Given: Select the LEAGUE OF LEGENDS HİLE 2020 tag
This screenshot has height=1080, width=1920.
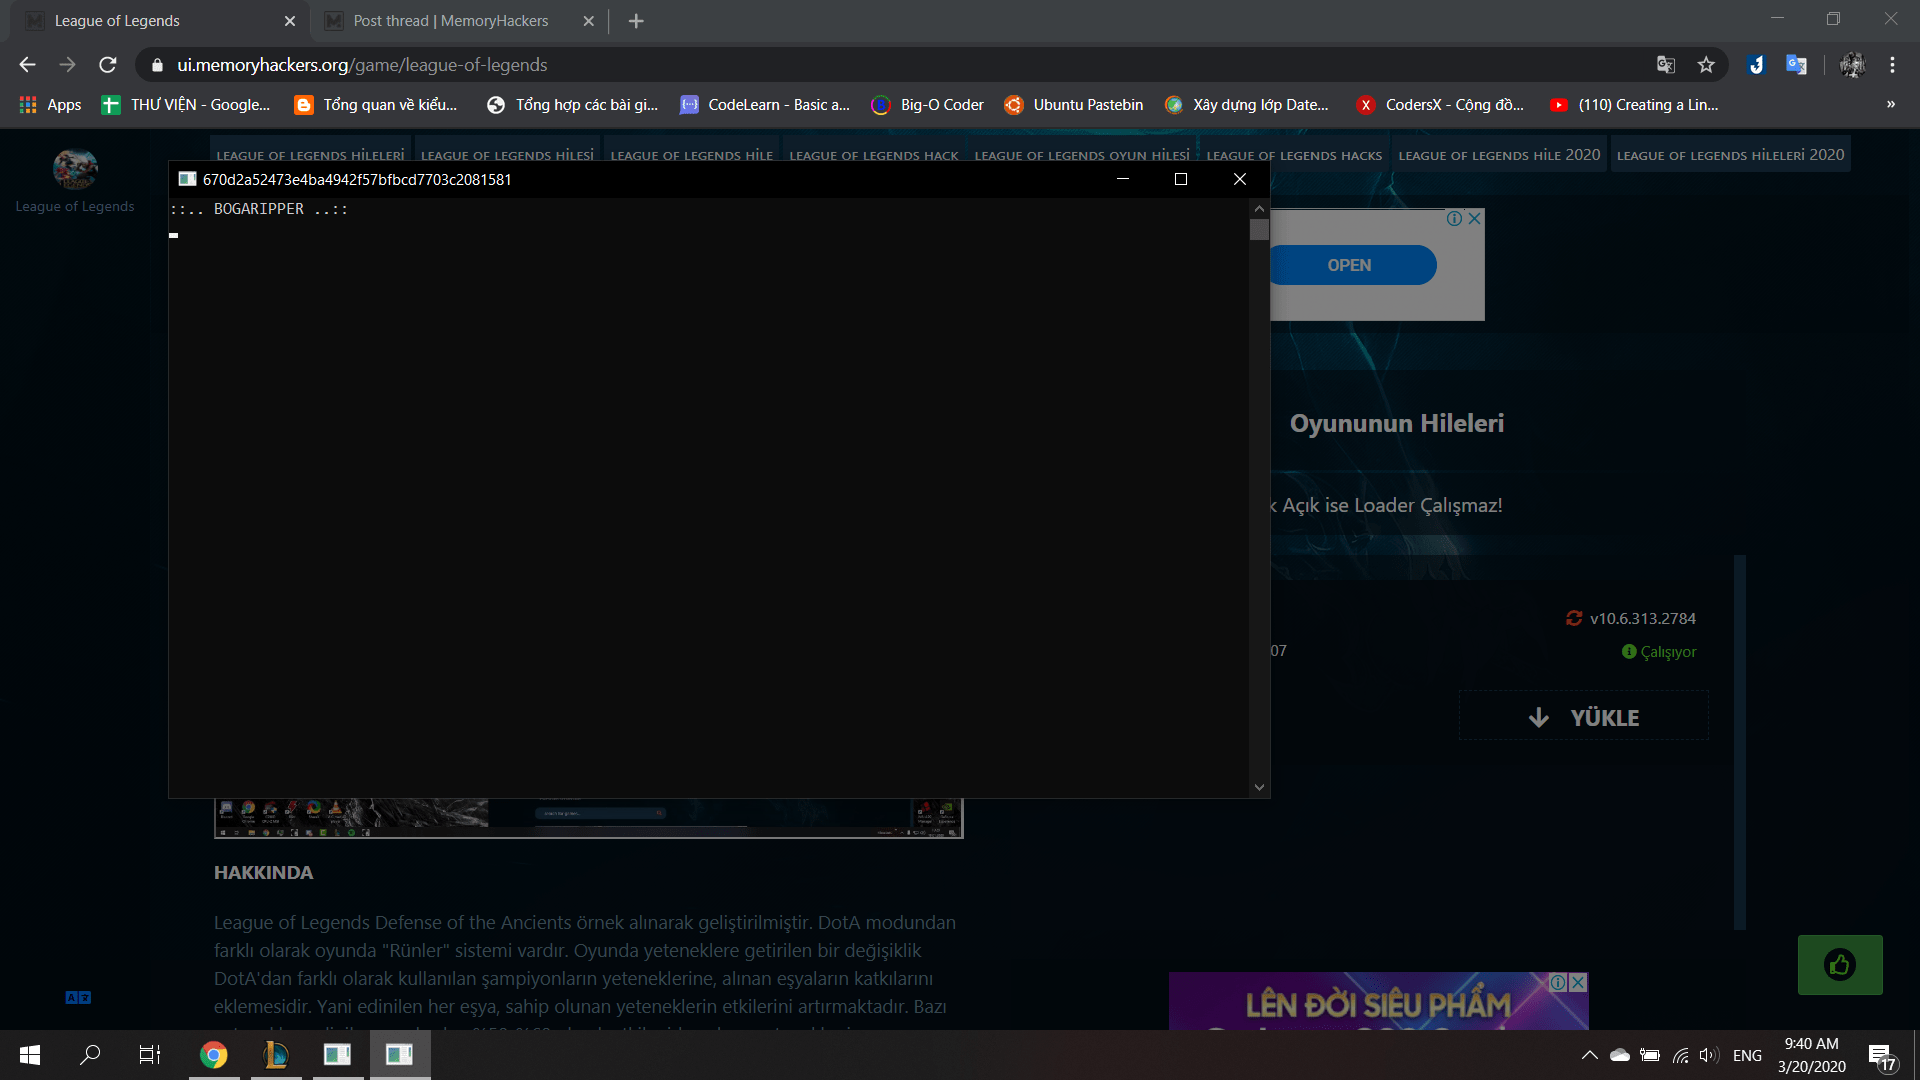Looking at the screenshot, I should pos(1499,155).
